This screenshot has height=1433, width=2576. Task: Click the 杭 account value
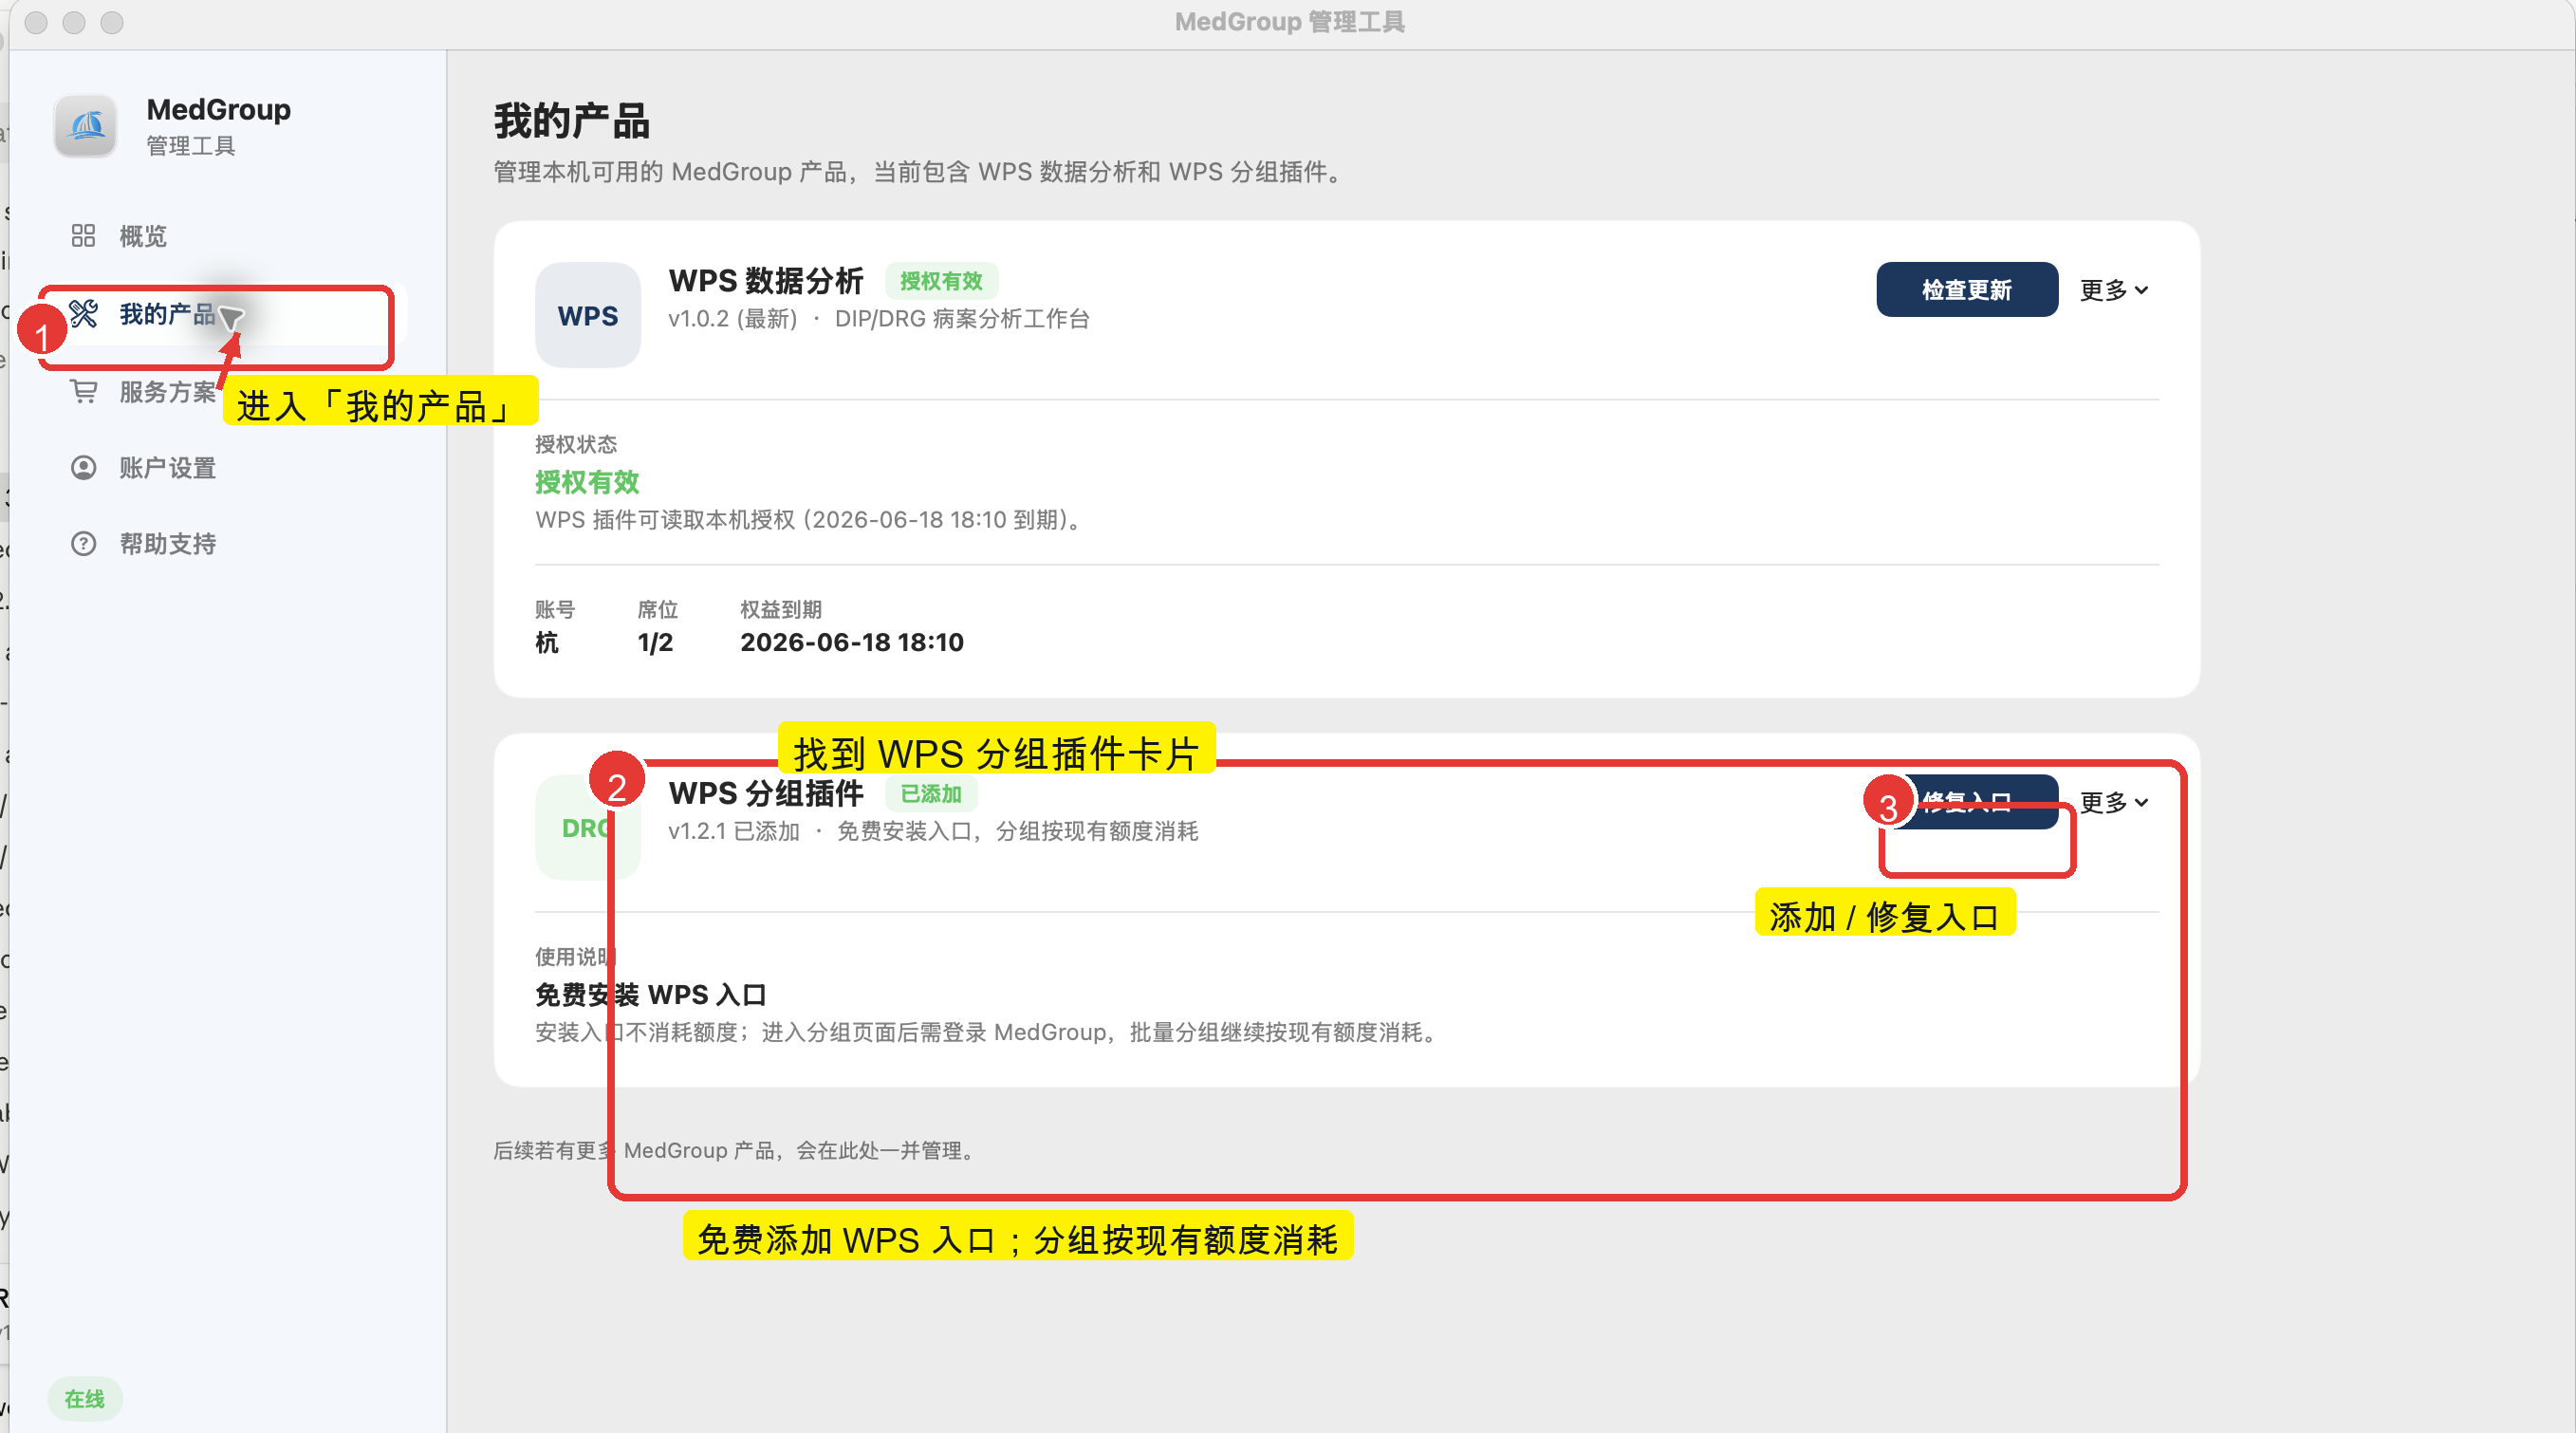(x=547, y=642)
